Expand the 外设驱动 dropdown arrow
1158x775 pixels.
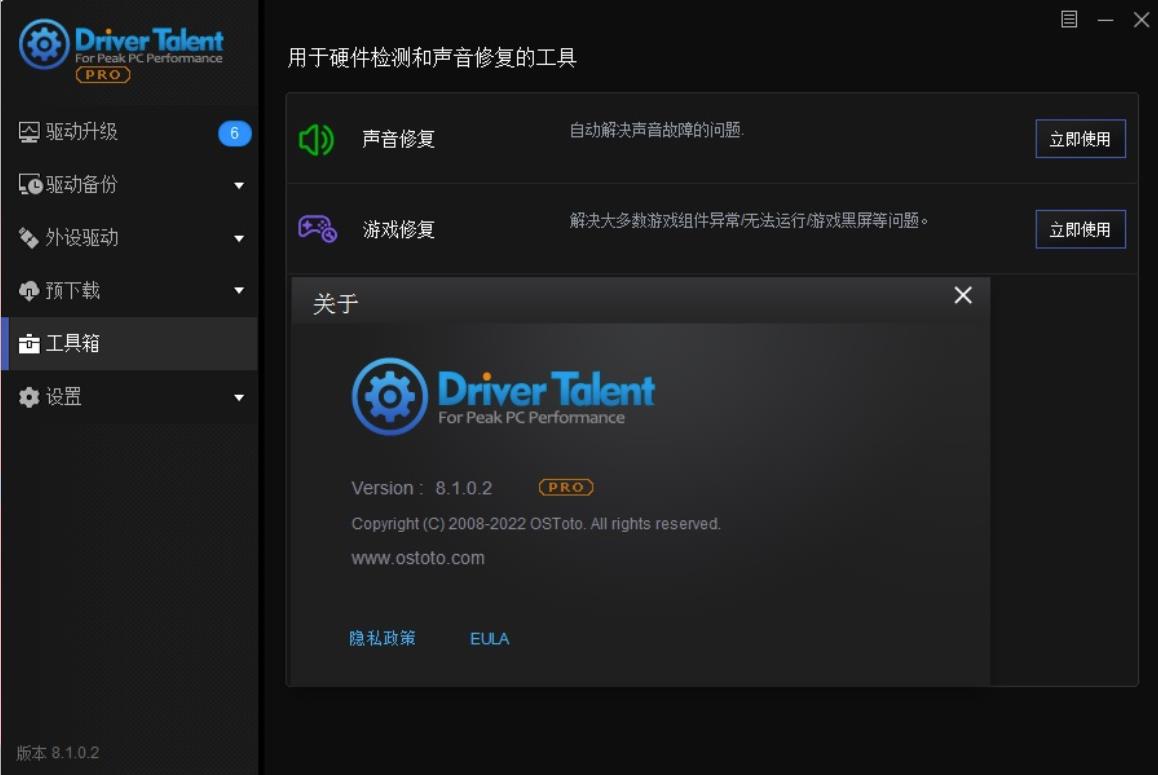pos(239,239)
